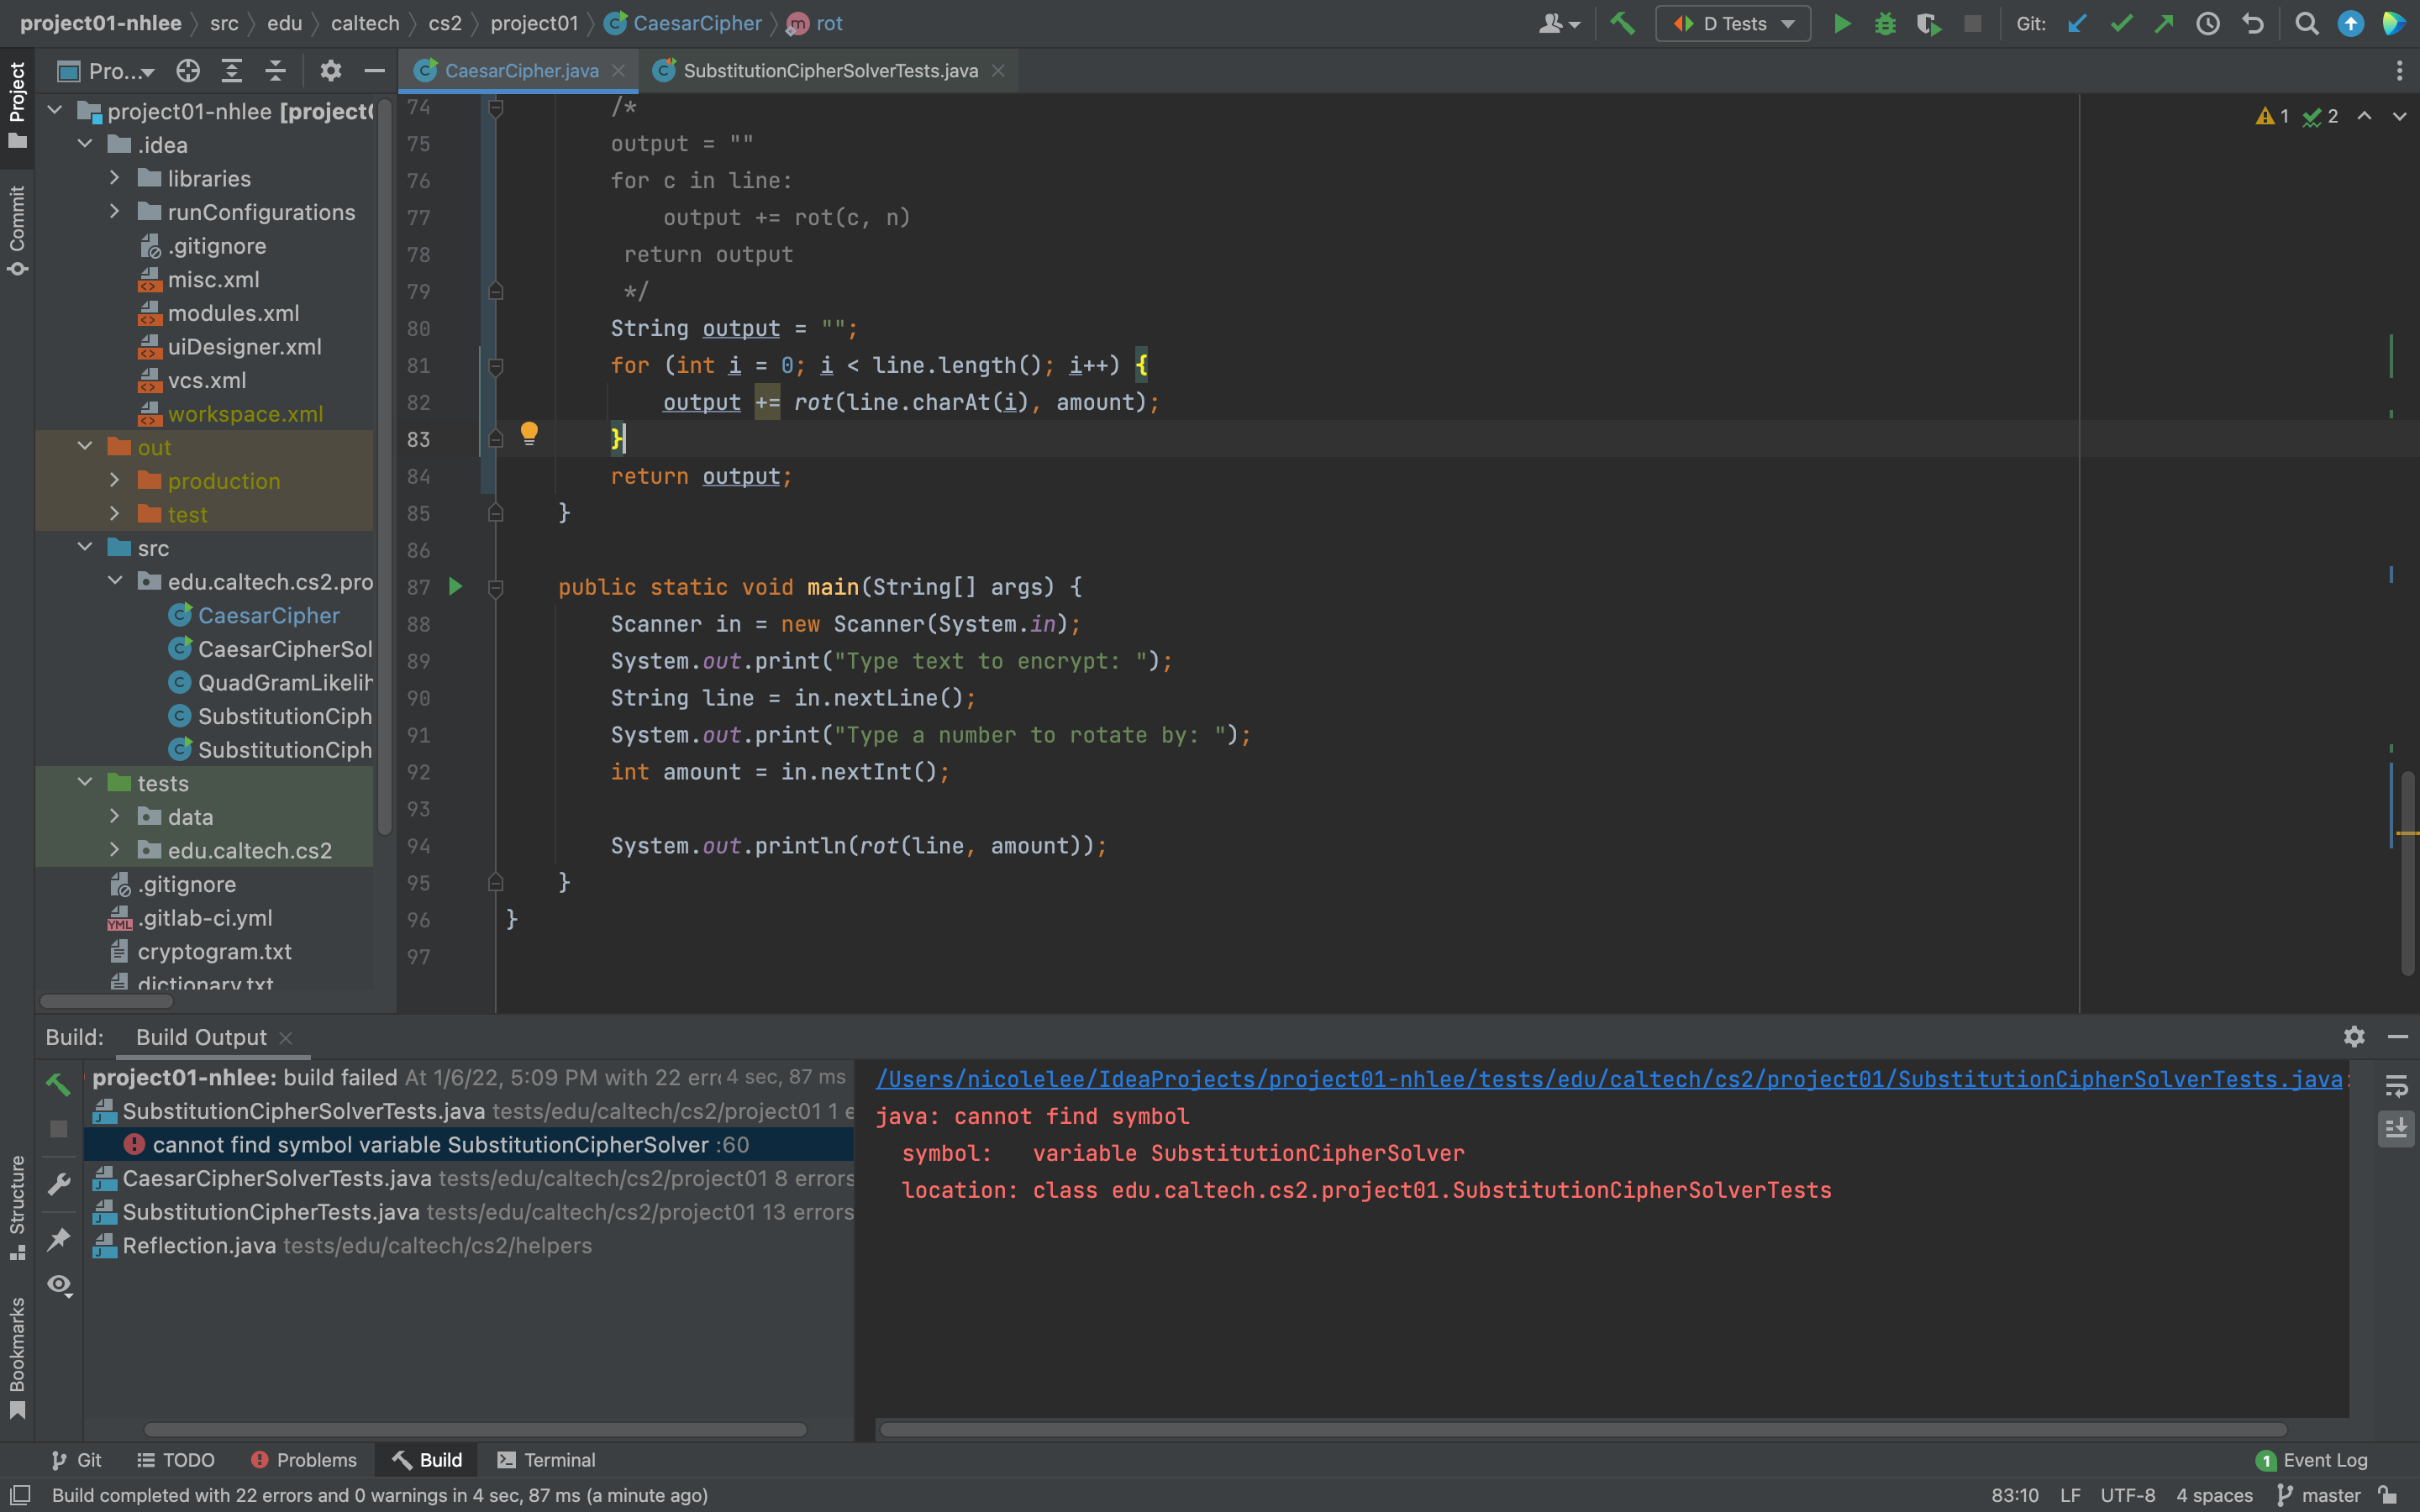Expand the libraries folder
Image resolution: width=2420 pixels, height=1512 pixels.
point(115,178)
